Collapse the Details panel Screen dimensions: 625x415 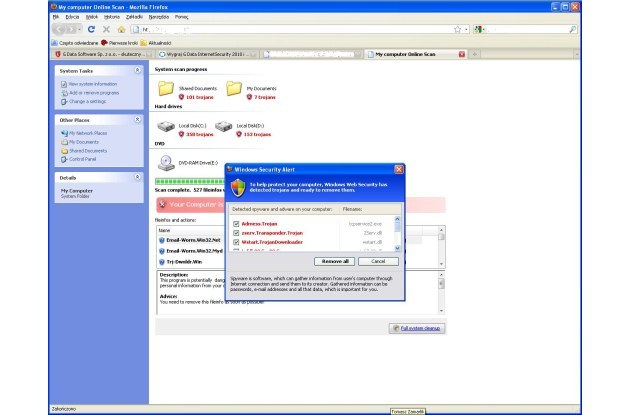(138, 177)
